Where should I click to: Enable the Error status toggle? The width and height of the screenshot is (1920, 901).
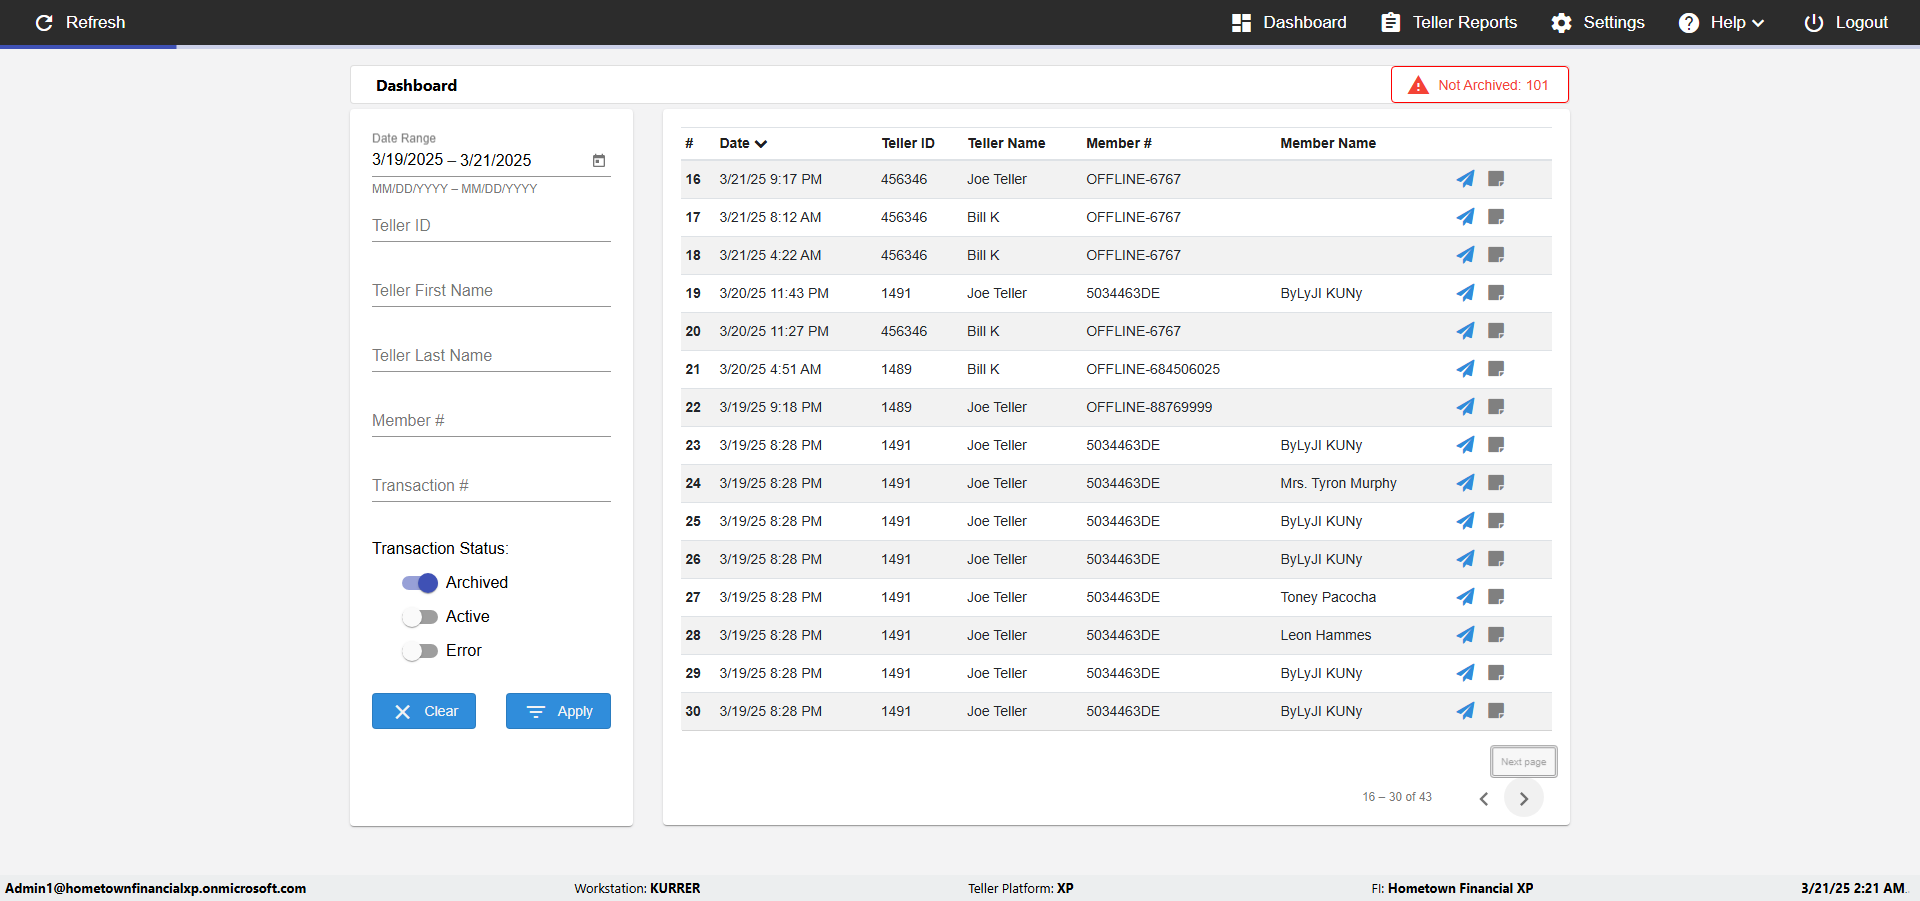420,651
